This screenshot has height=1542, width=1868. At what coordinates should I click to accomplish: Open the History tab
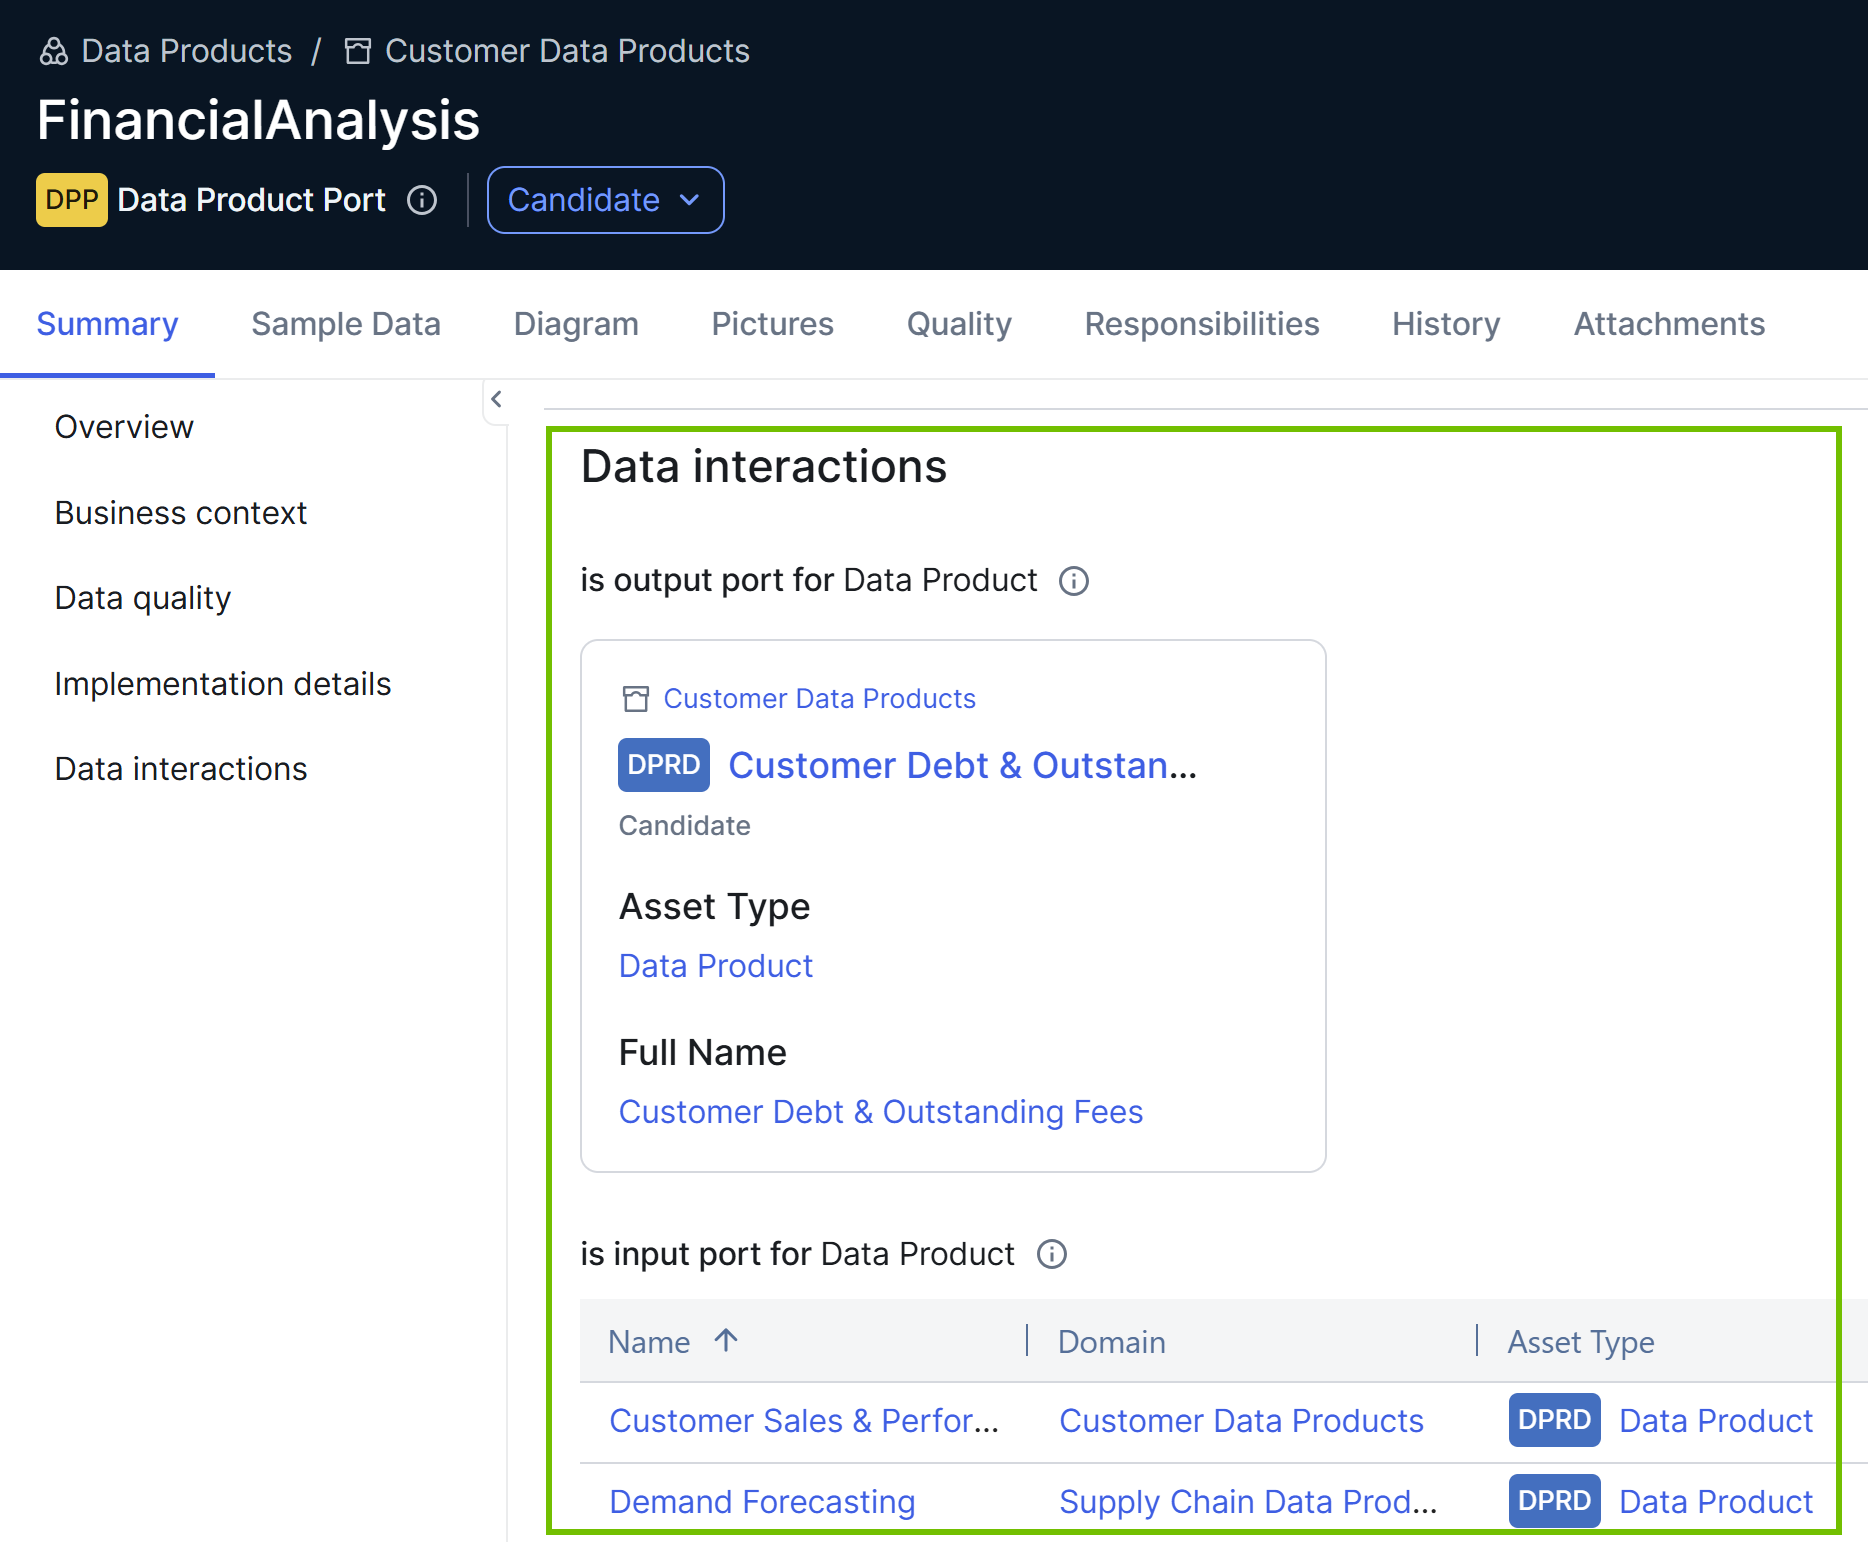[x=1446, y=324]
